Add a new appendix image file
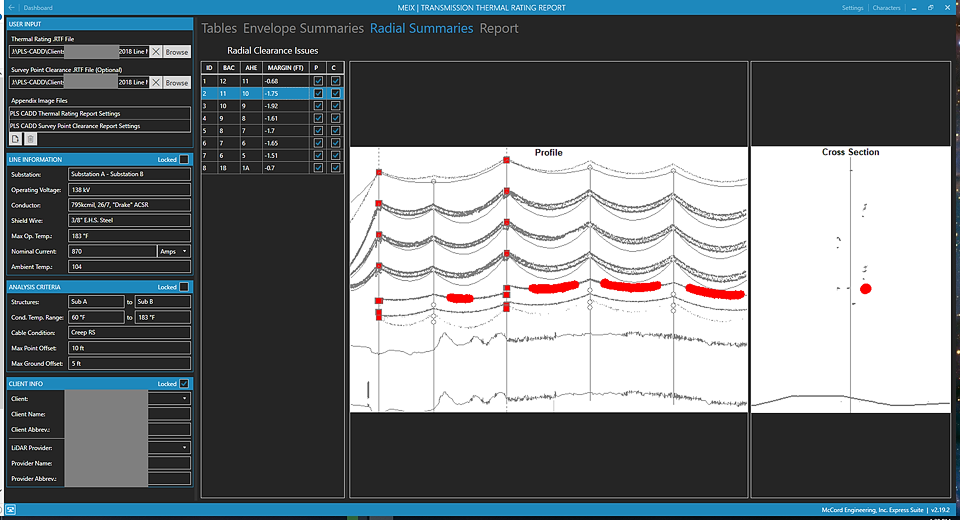The height and width of the screenshot is (520, 960). click(15, 139)
